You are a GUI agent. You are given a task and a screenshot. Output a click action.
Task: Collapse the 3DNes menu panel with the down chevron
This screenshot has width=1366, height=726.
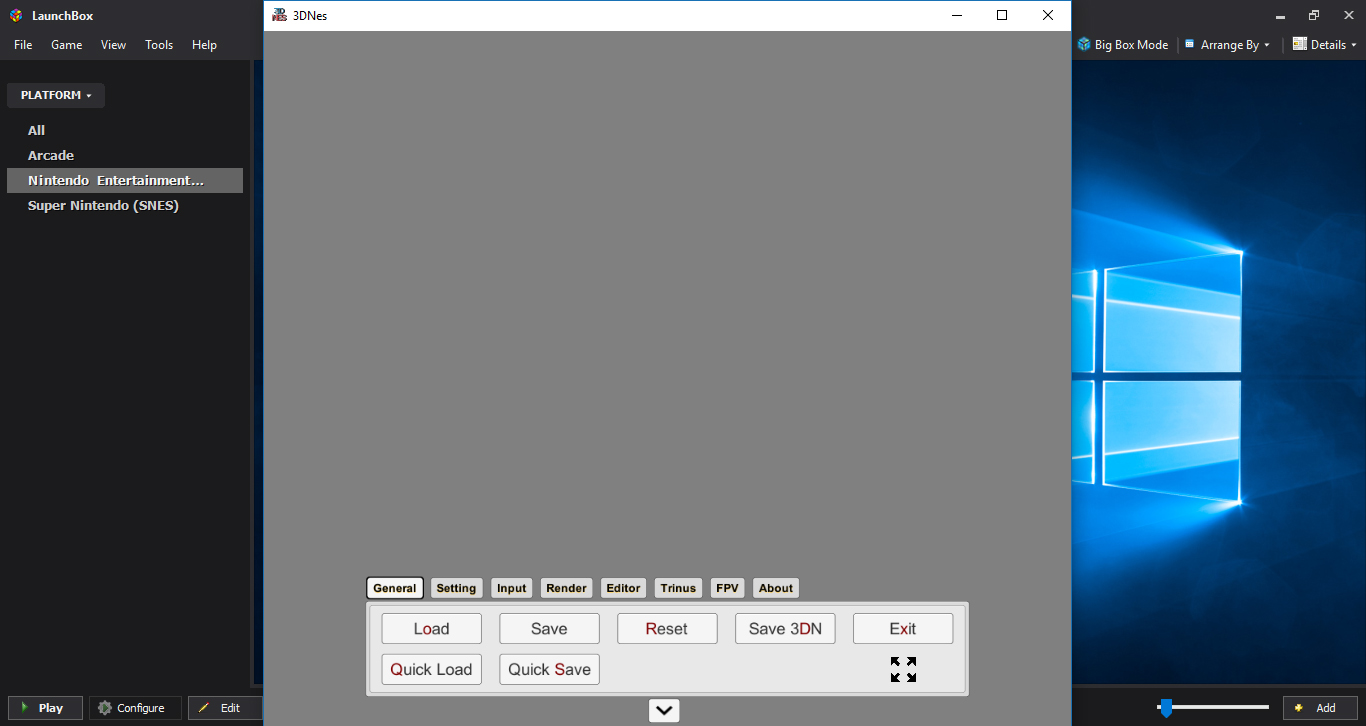664,710
